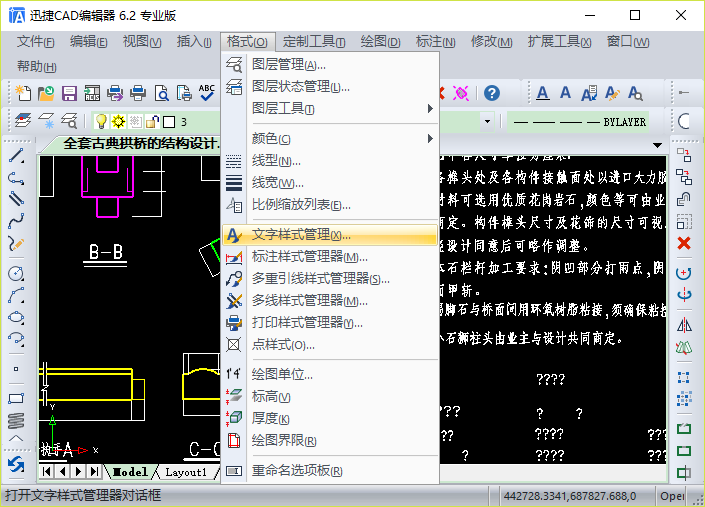Viewport: 705px width, 507px height.
Task: Open the 修改 menu
Action: pos(491,42)
